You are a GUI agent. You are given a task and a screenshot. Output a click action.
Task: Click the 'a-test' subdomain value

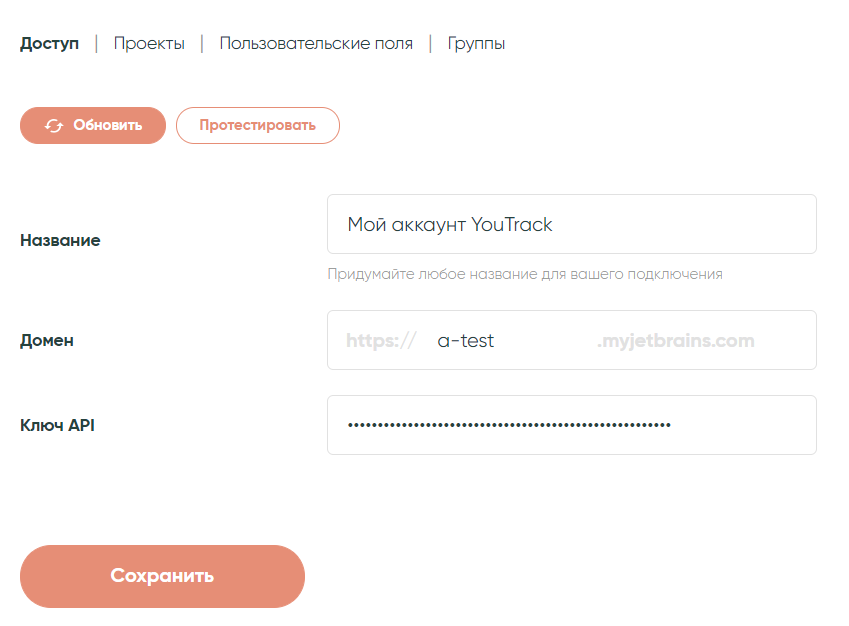coord(466,341)
